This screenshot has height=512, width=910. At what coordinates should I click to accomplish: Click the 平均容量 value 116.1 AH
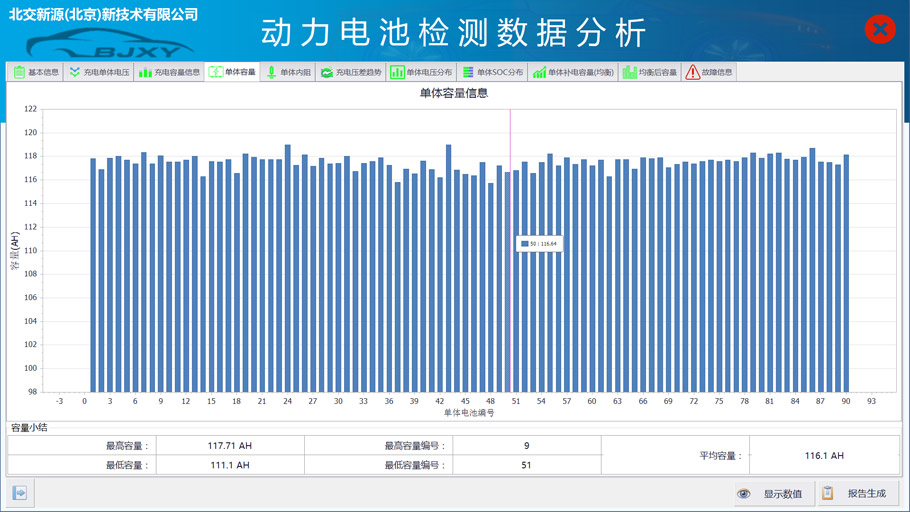click(824, 455)
